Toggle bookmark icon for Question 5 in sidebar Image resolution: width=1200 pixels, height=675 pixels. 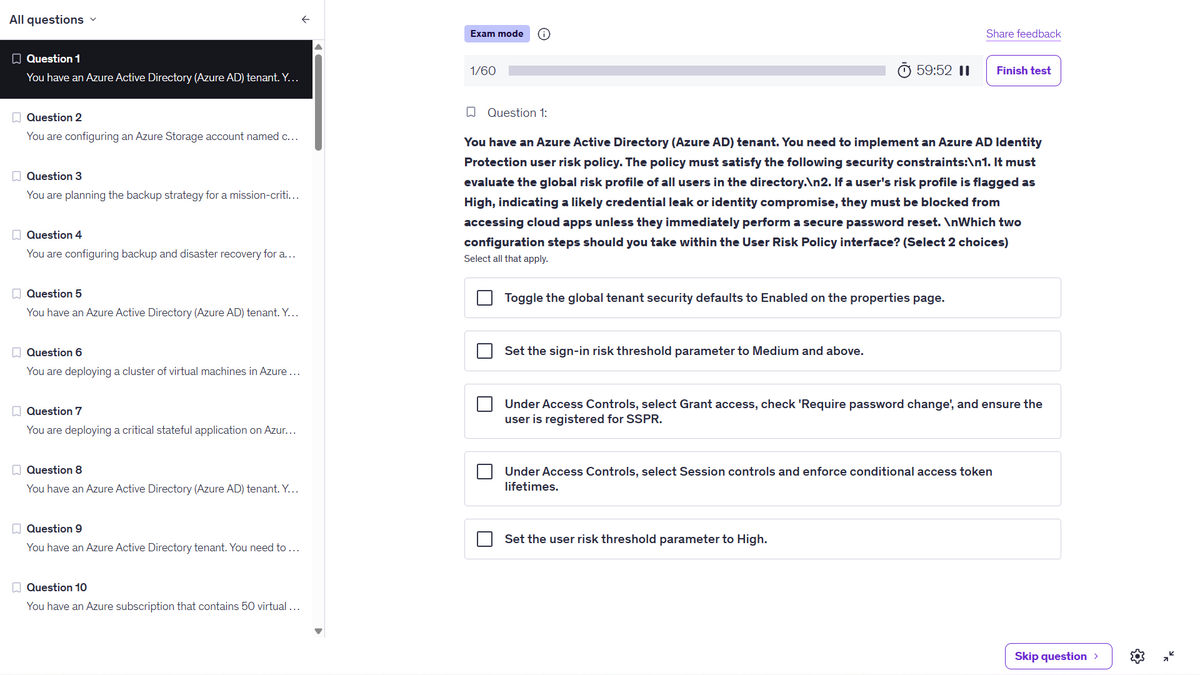click(x=16, y=294)
